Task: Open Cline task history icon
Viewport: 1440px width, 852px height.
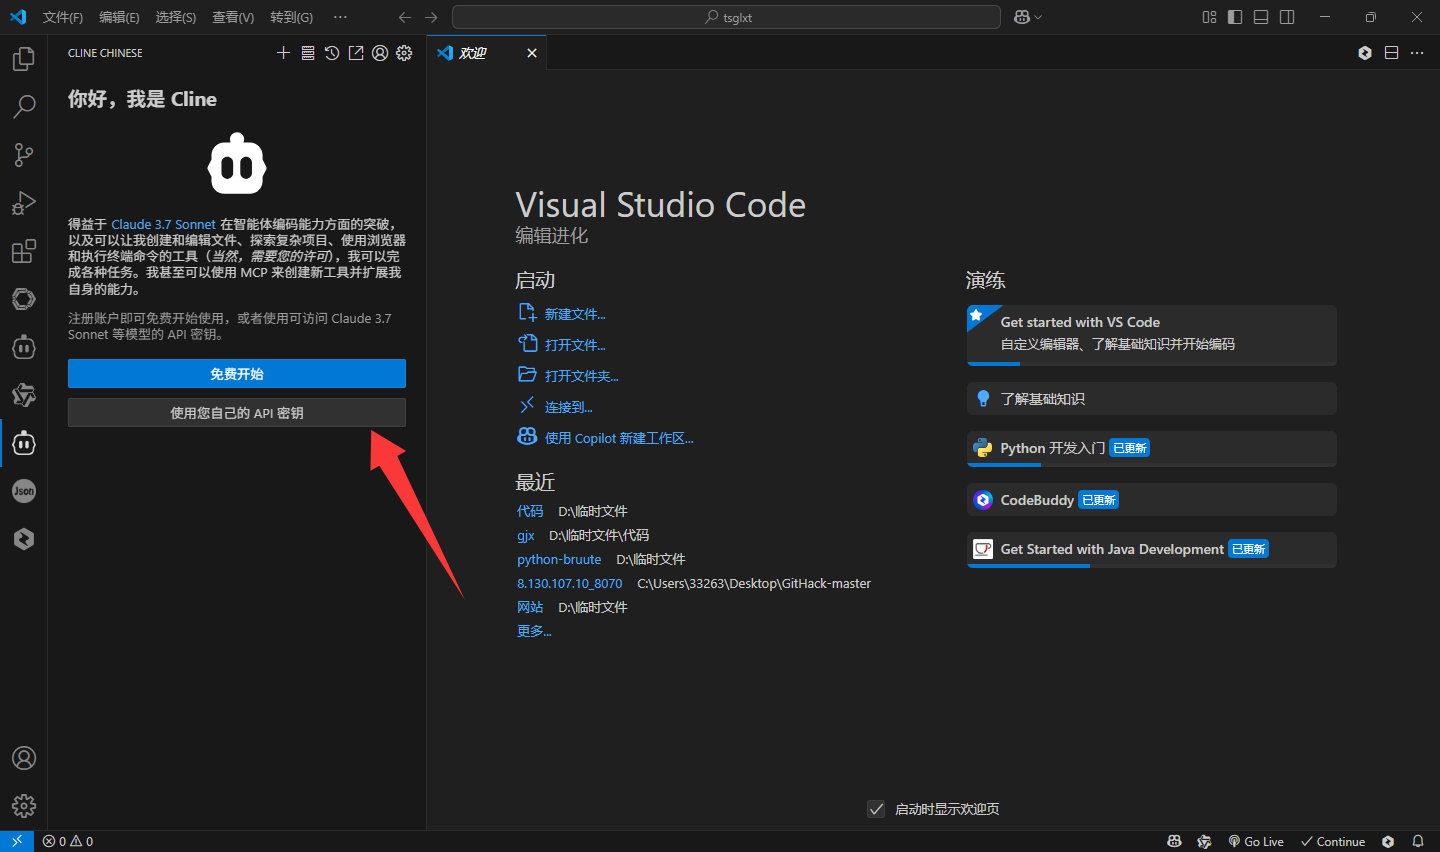Action: pyautogui.click(x=332, y=53)
